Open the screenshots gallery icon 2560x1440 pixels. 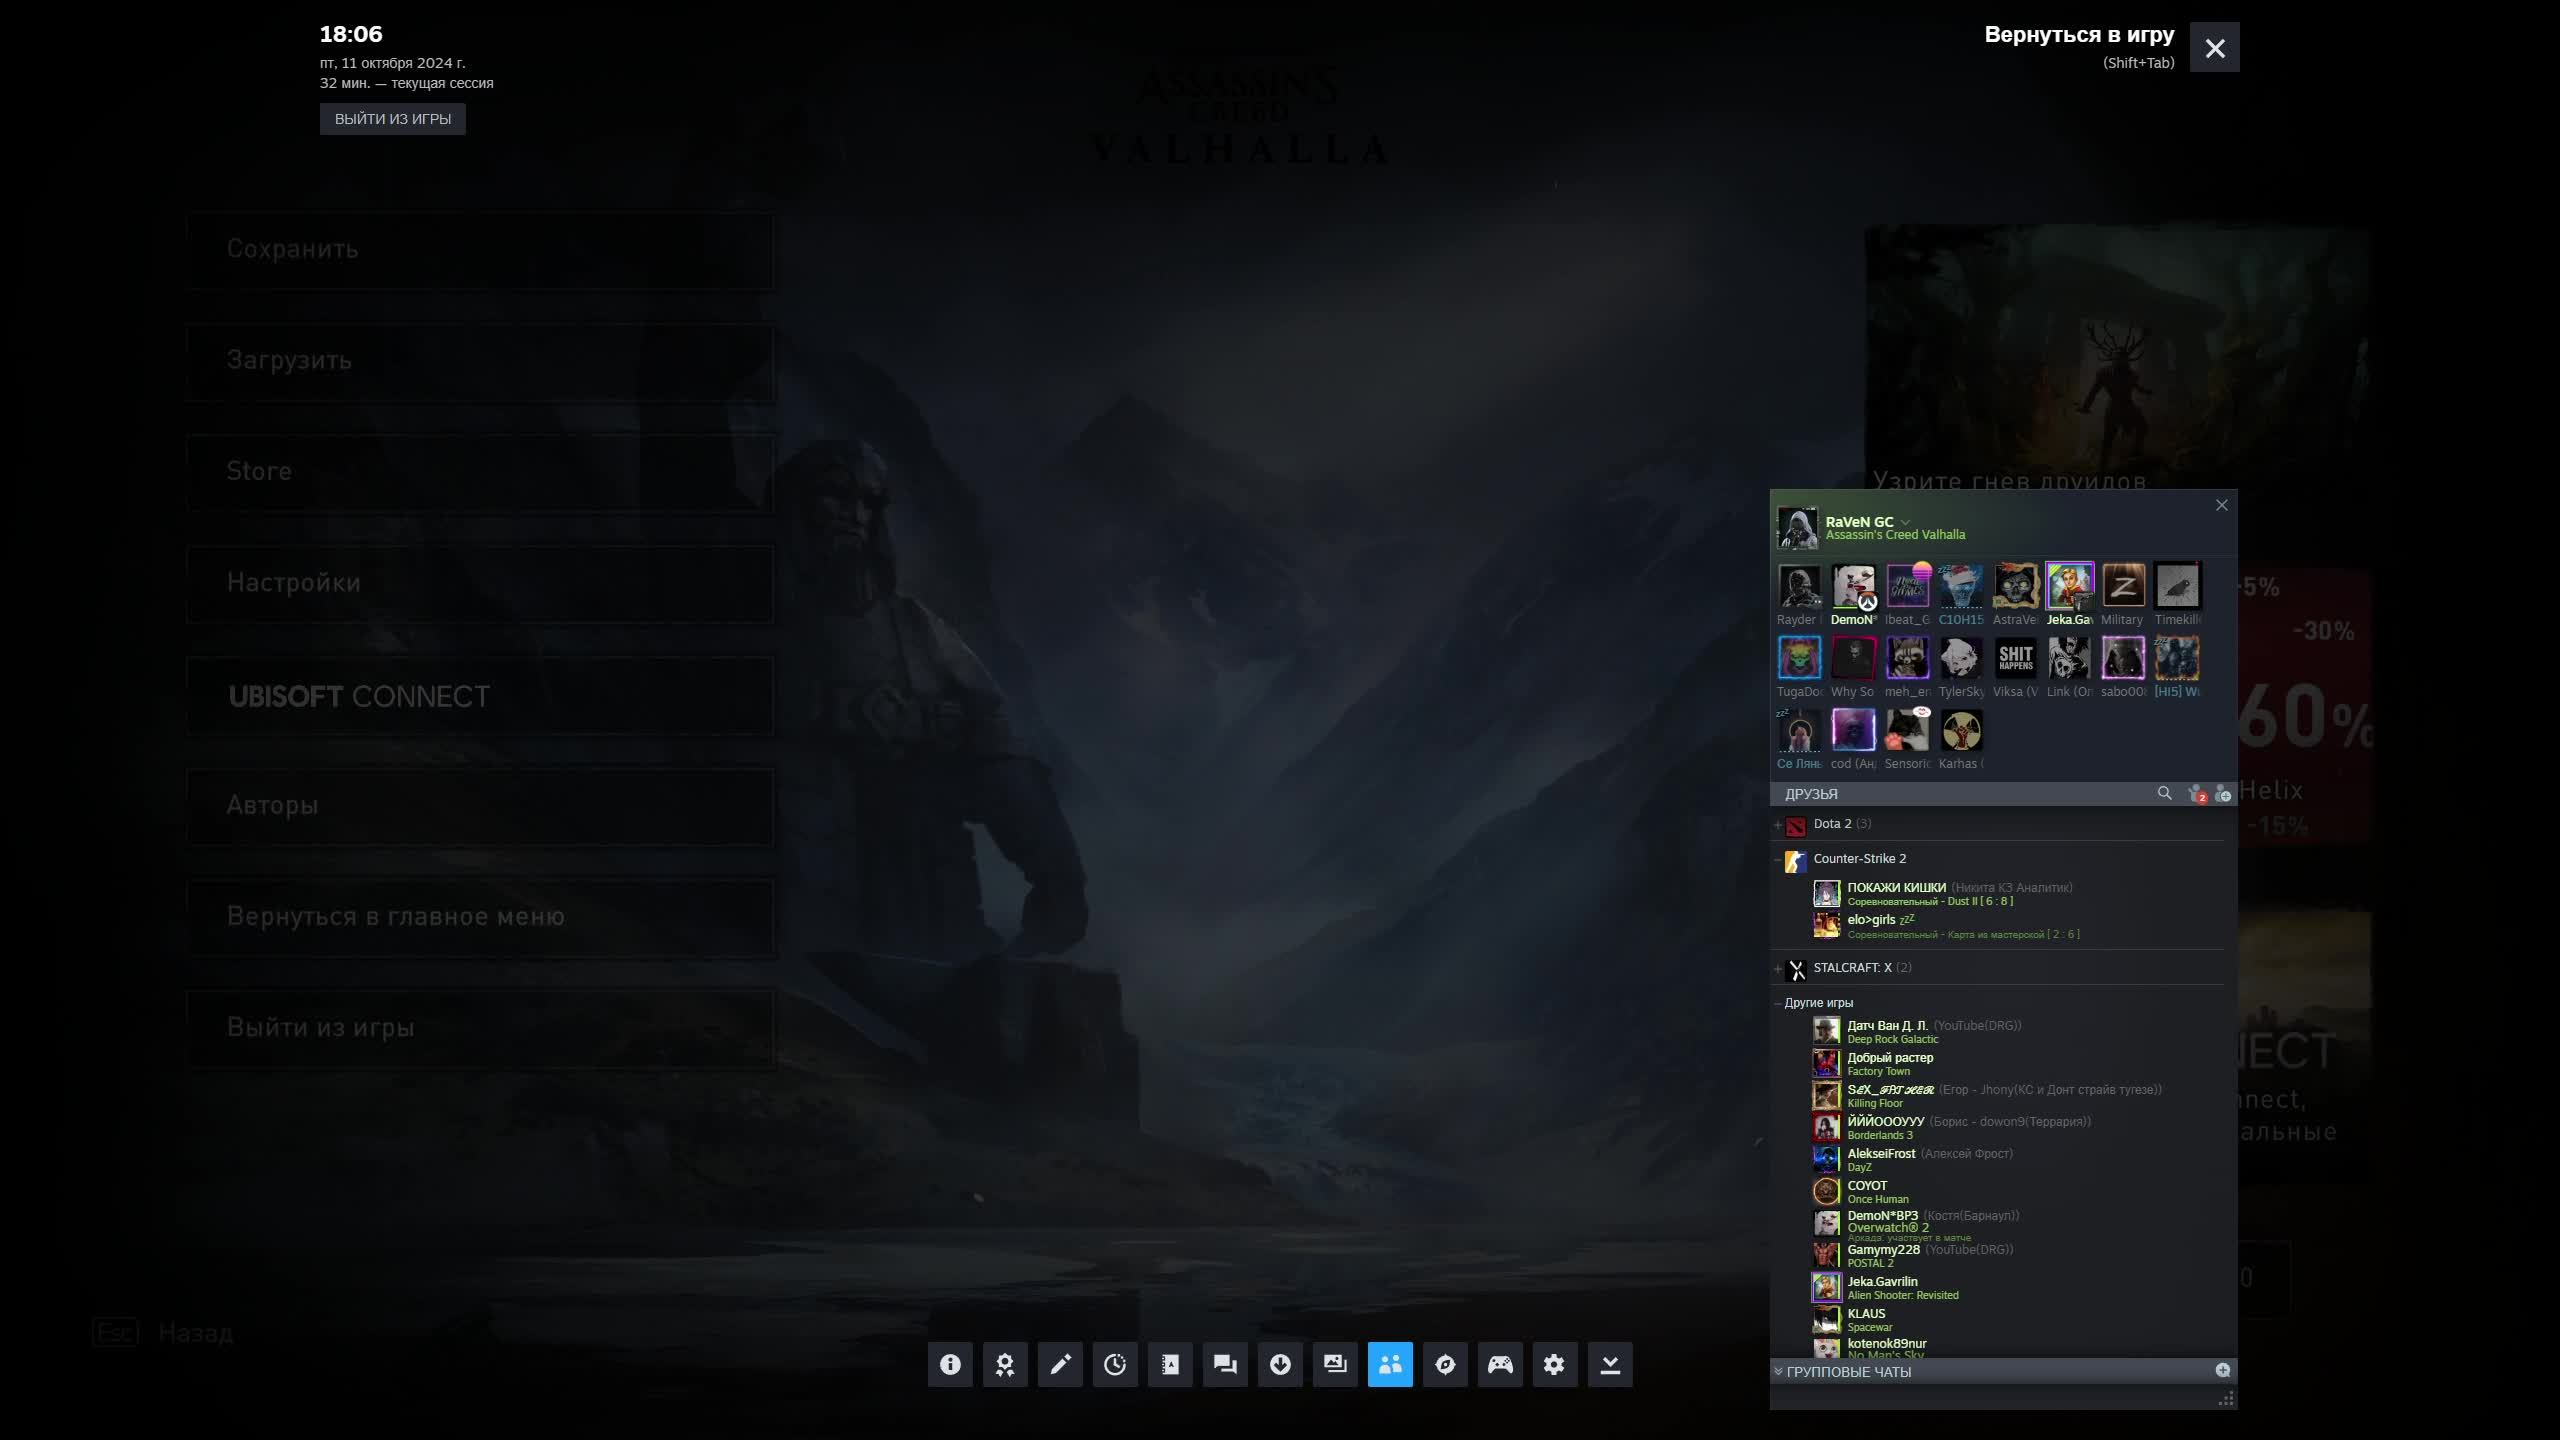tap(1335, 1365)
